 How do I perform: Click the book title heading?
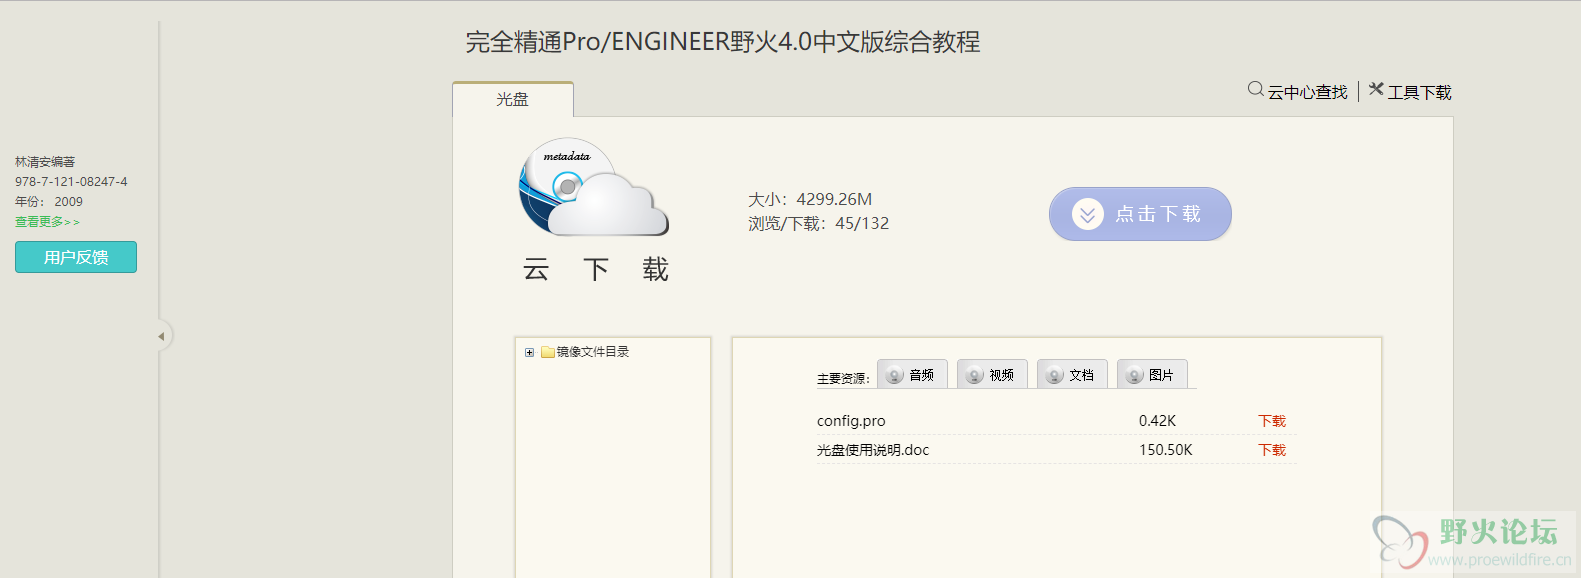(723, 42)
